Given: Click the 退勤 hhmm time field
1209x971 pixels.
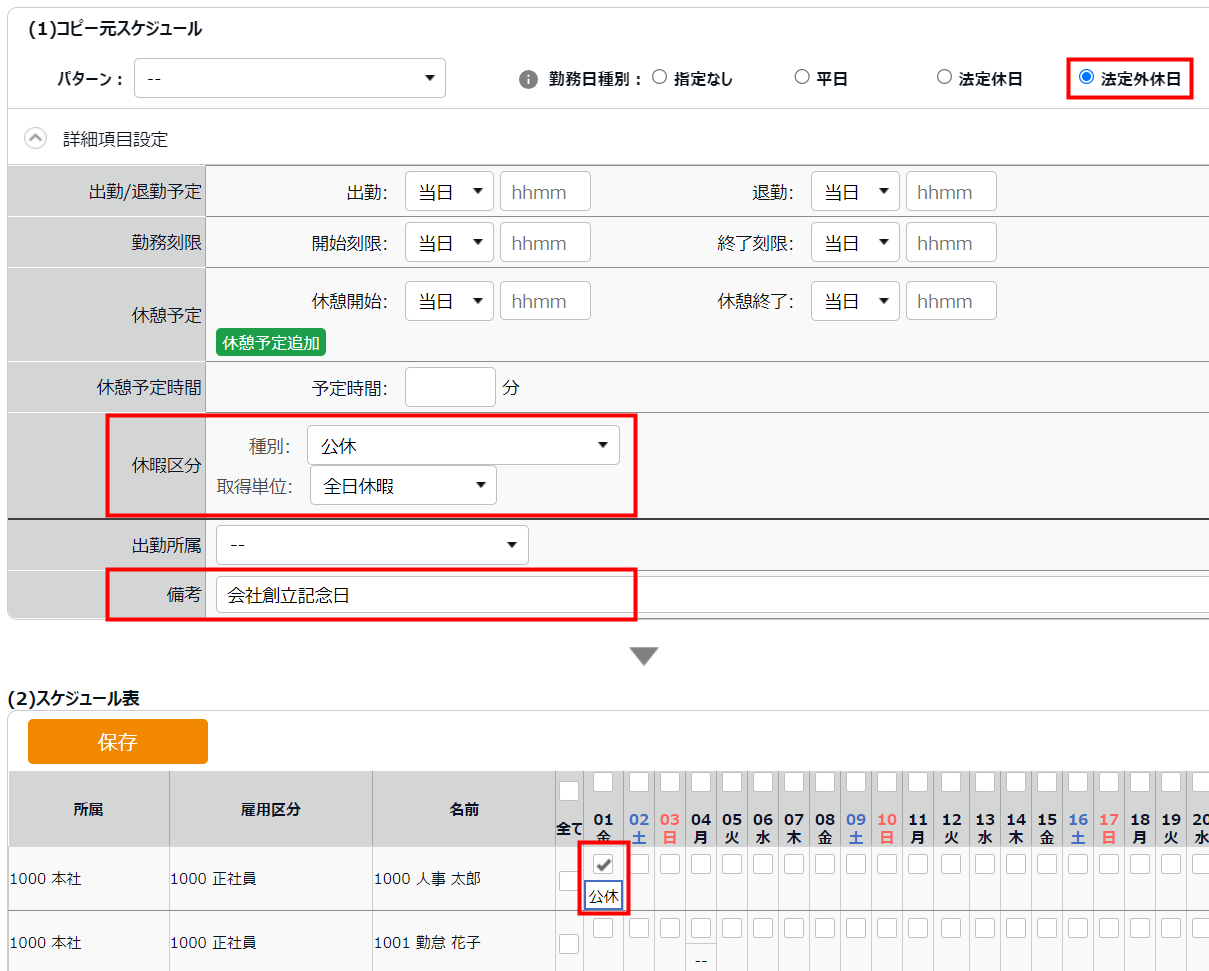Looking at the screenshot, I should tap(950, 191).
